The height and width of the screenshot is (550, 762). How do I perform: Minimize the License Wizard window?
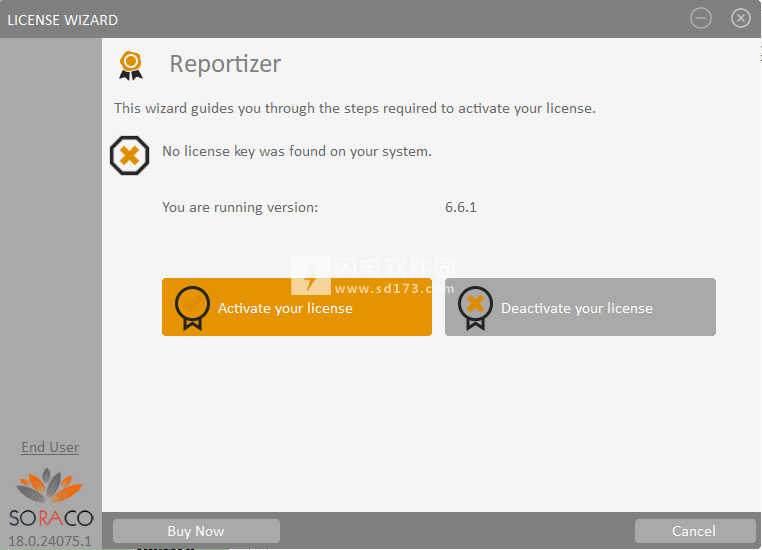(701, 18)
